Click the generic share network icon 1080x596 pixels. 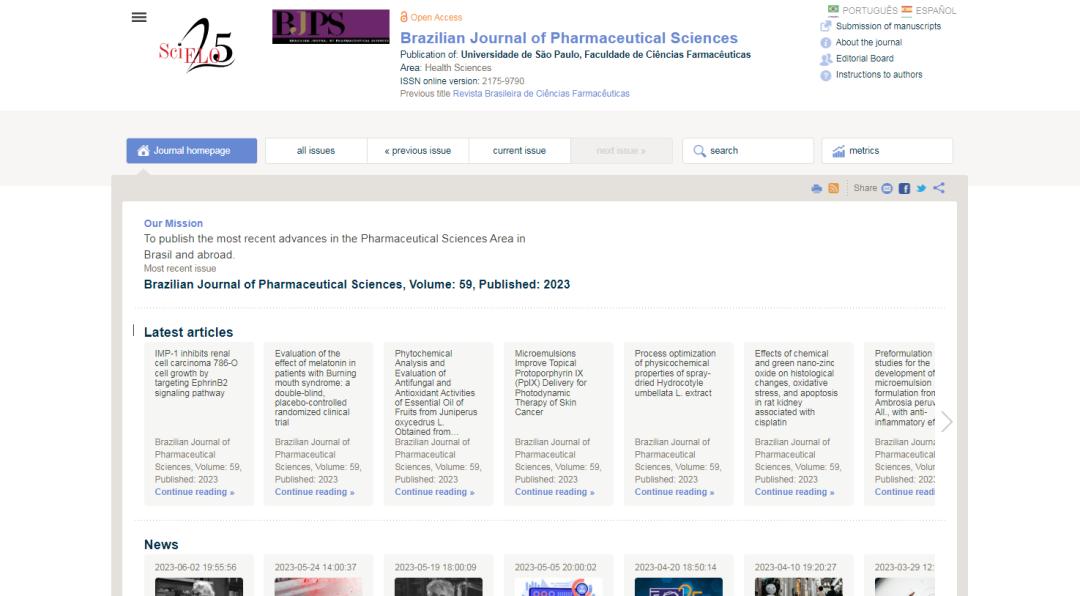tap(938, 188)
